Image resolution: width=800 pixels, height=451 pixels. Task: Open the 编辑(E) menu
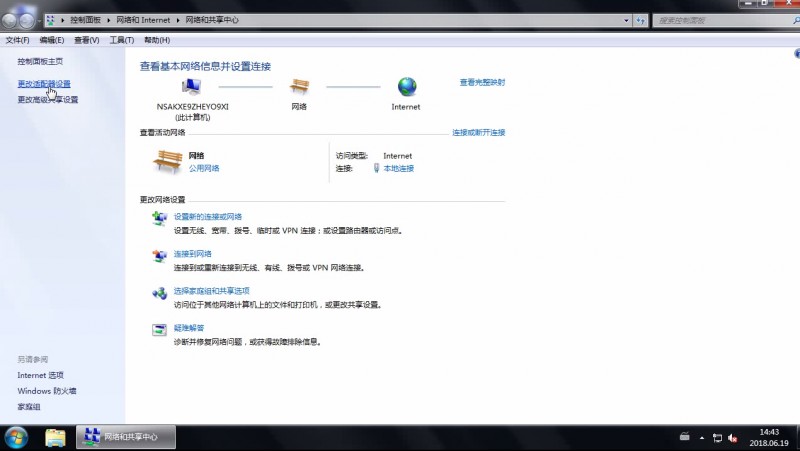pyautogui.click(x=52, y=40)
